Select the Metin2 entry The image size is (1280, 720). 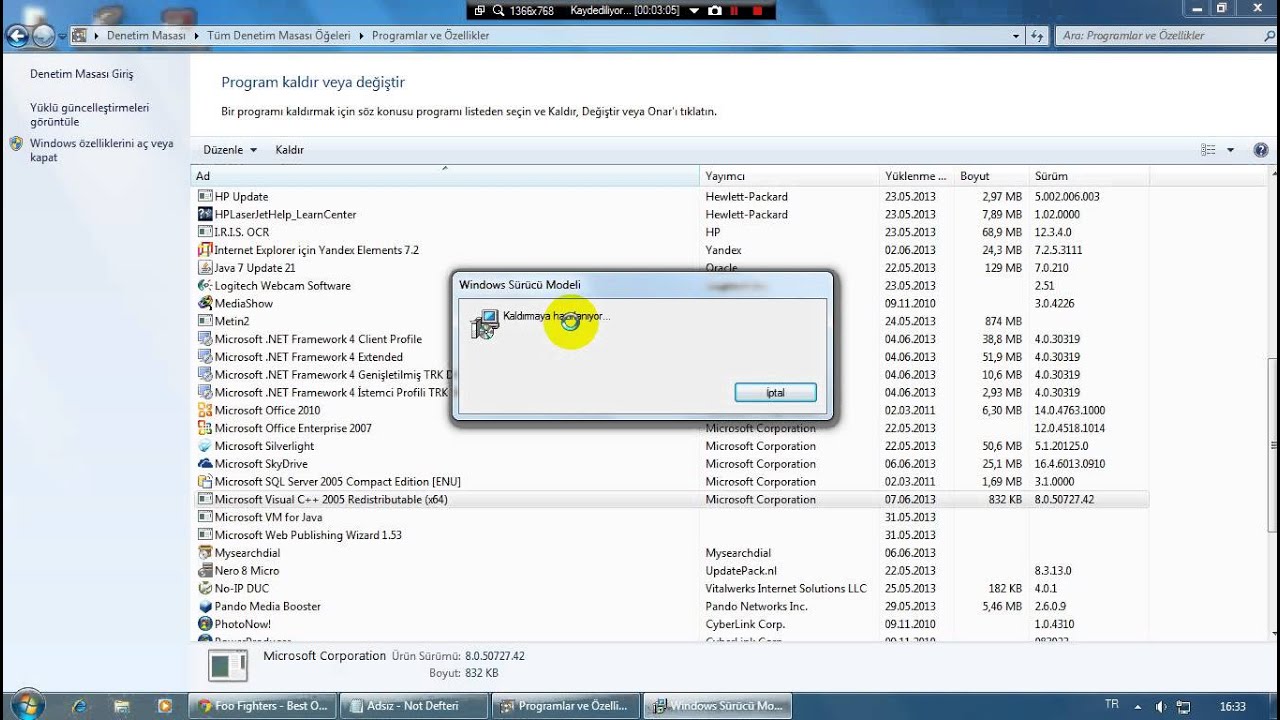670,321
